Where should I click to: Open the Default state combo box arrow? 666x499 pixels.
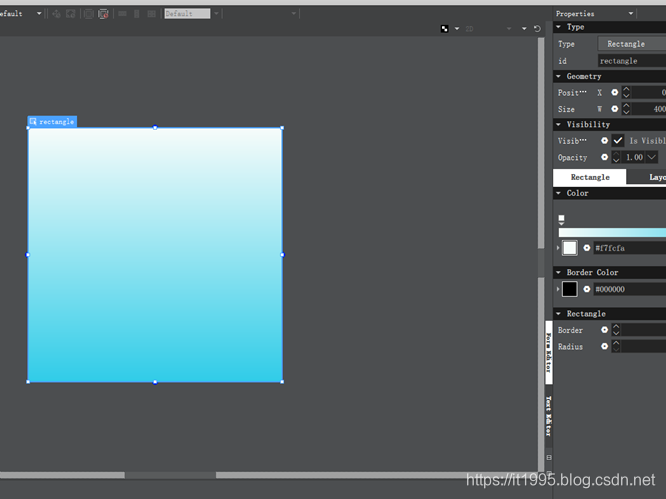[216, 14]
